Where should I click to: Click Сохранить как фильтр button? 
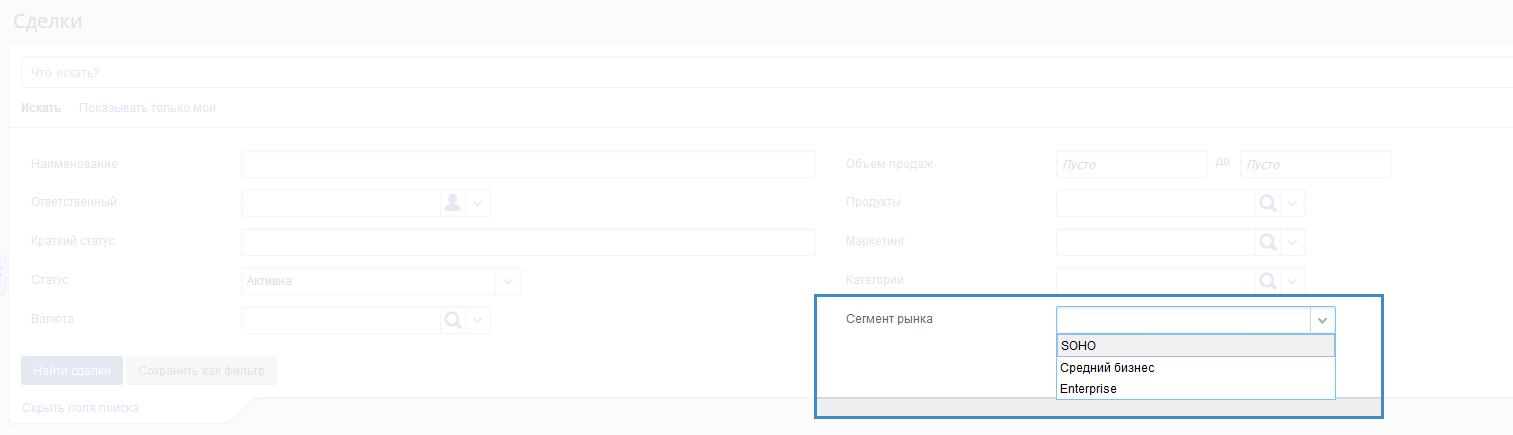[201, 371]
